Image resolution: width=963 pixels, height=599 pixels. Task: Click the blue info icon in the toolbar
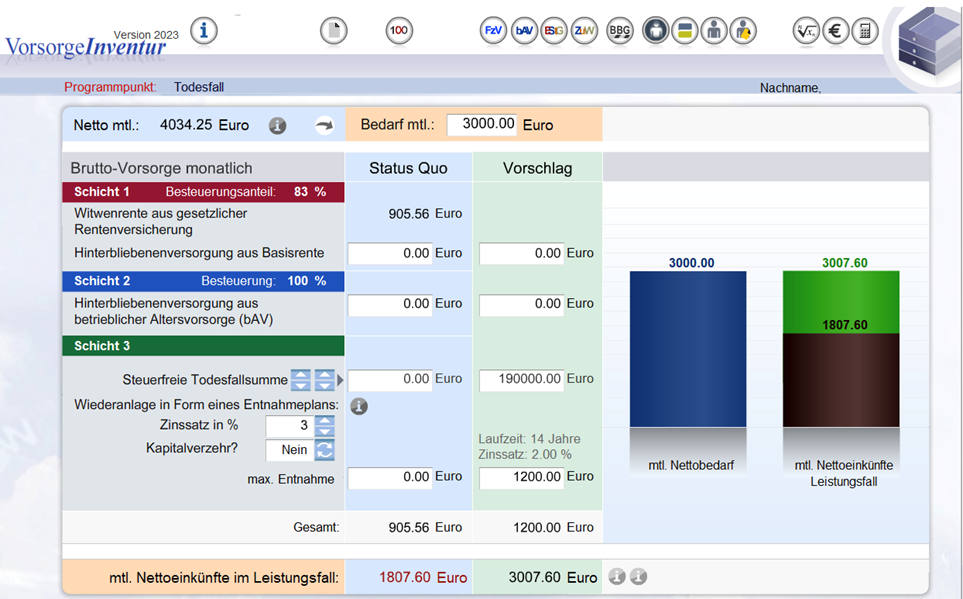pos(204,30)
